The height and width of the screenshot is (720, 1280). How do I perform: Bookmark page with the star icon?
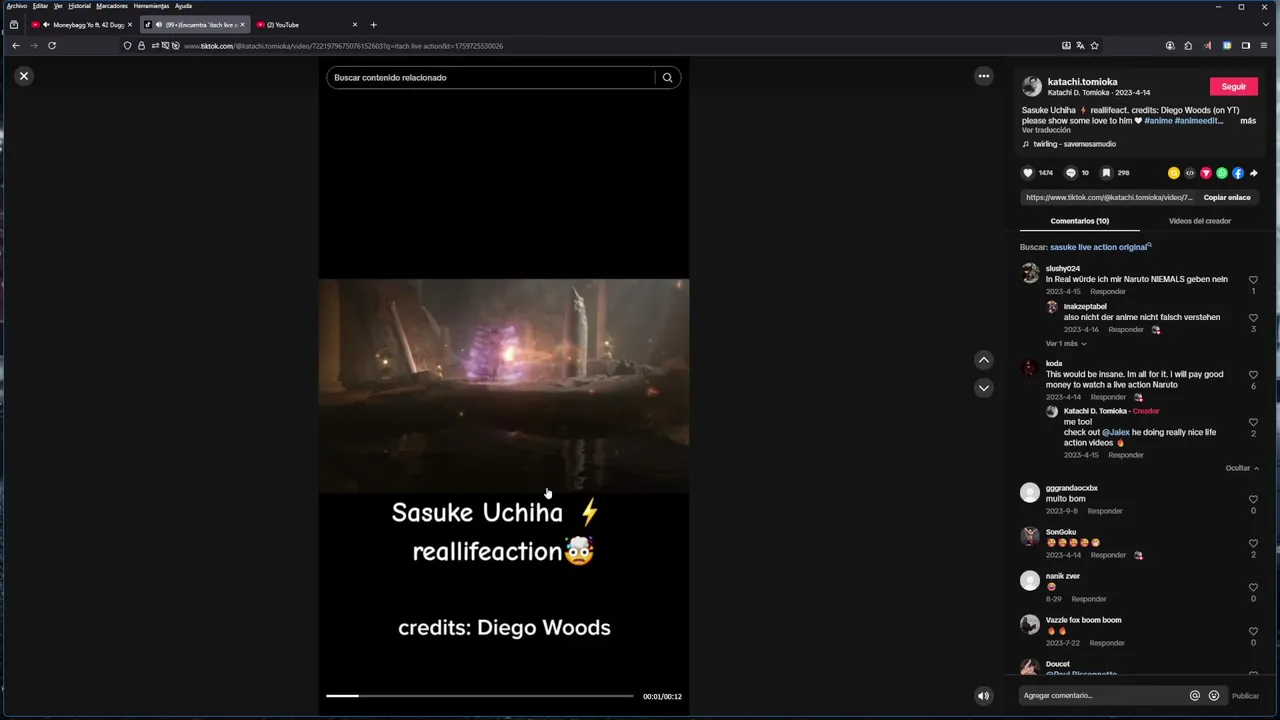1094,46
